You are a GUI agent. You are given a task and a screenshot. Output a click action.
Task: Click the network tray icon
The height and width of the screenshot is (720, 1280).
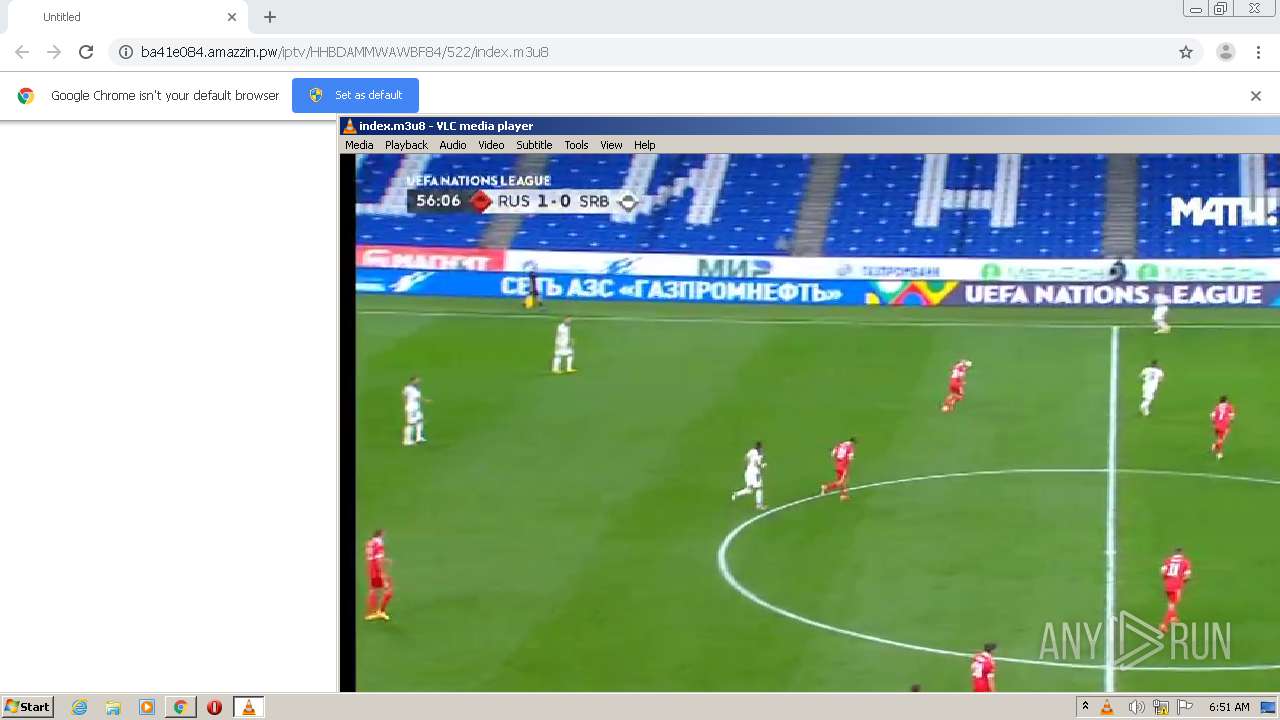pos(1161,707)
